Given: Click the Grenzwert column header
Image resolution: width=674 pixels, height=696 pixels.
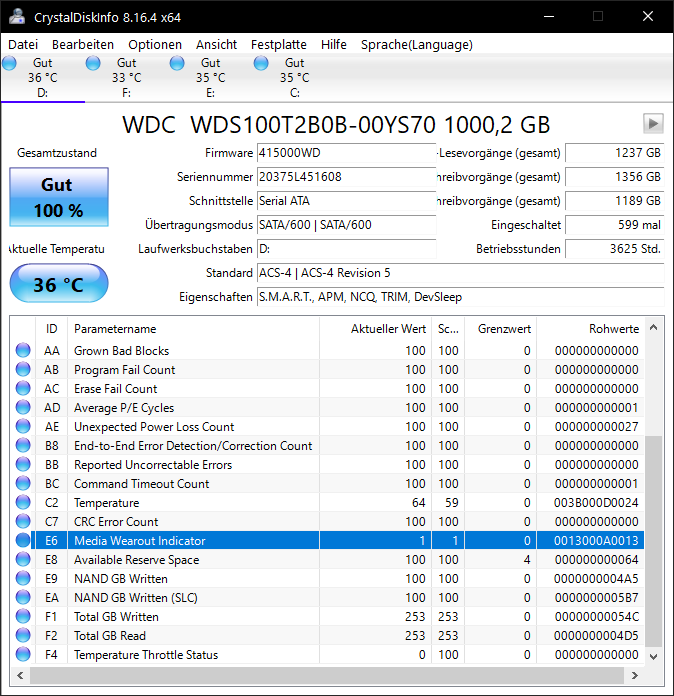Looking at the screenshot, I should (x=500, y=329).
